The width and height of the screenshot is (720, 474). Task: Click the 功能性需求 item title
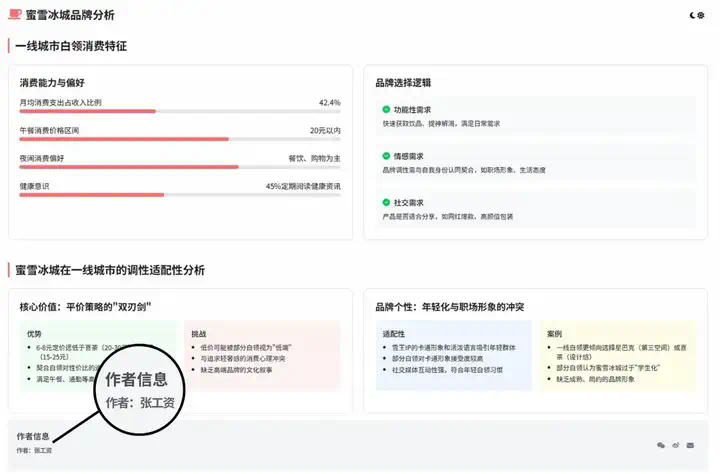(x=412, y=110)
